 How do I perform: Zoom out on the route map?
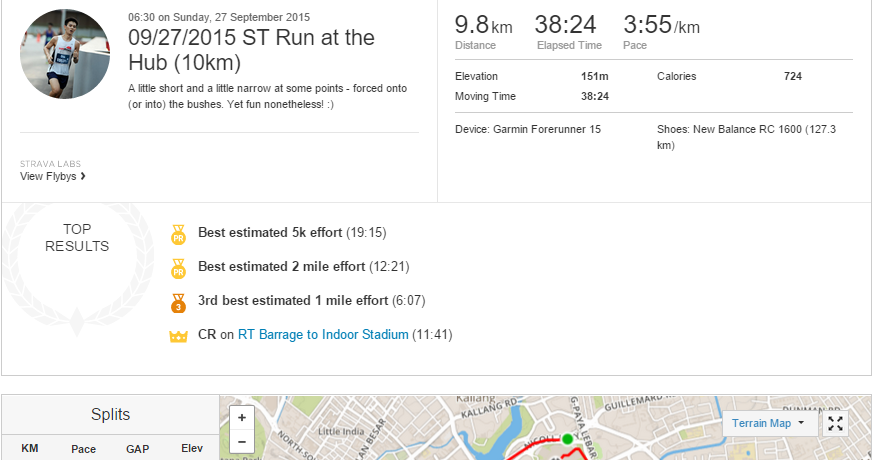point(242,441)
